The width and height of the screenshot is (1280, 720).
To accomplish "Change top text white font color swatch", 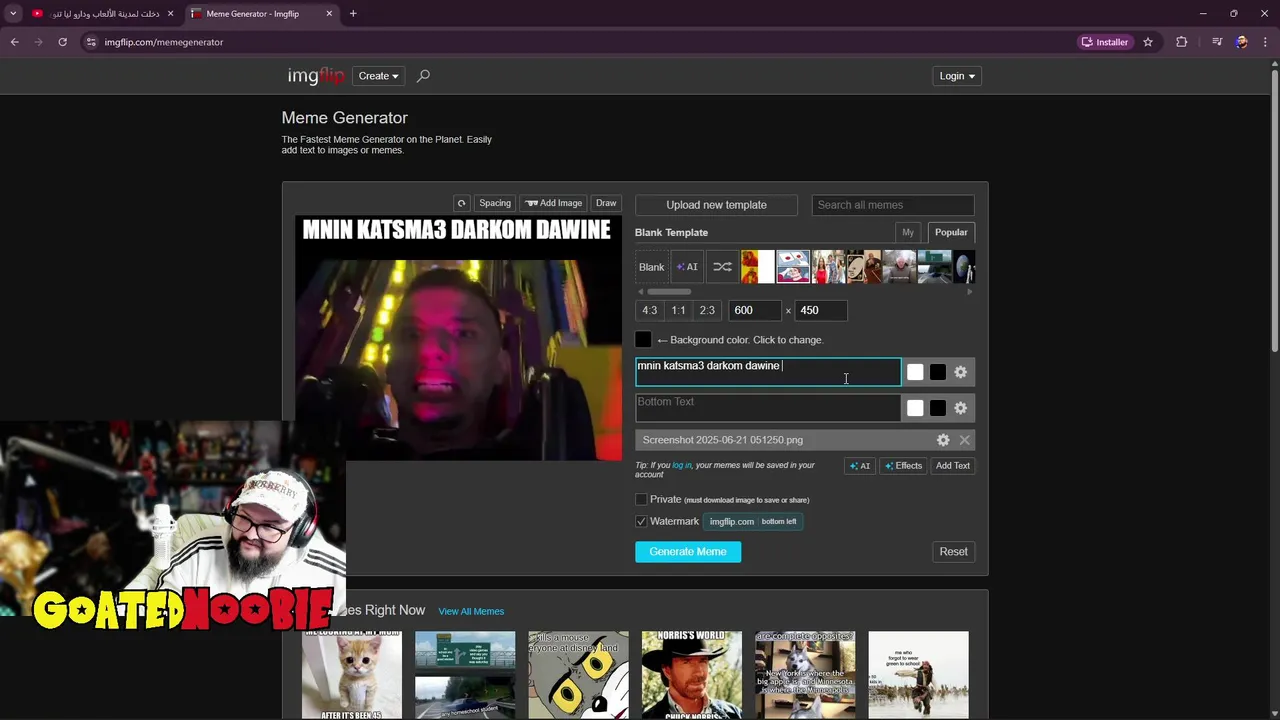I will pos(915,372).
